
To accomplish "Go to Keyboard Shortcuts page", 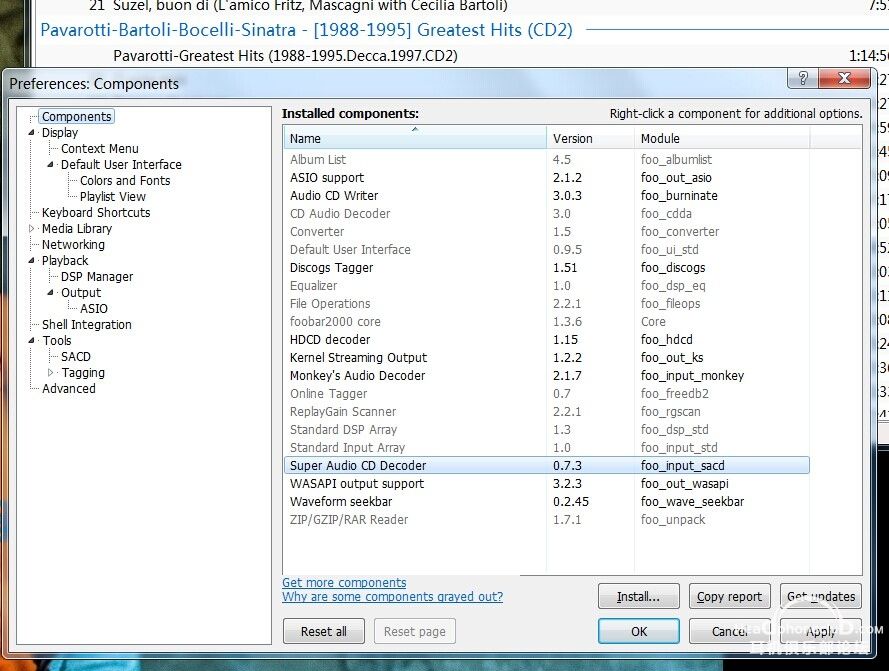I will [96, 213].
